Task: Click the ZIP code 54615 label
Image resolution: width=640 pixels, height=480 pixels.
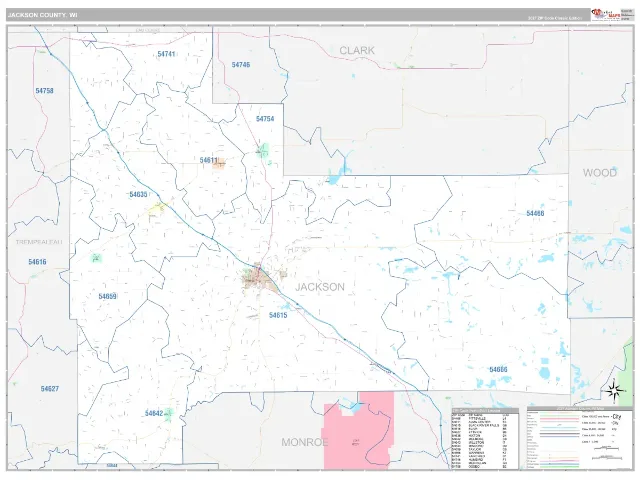Action: 278,315
